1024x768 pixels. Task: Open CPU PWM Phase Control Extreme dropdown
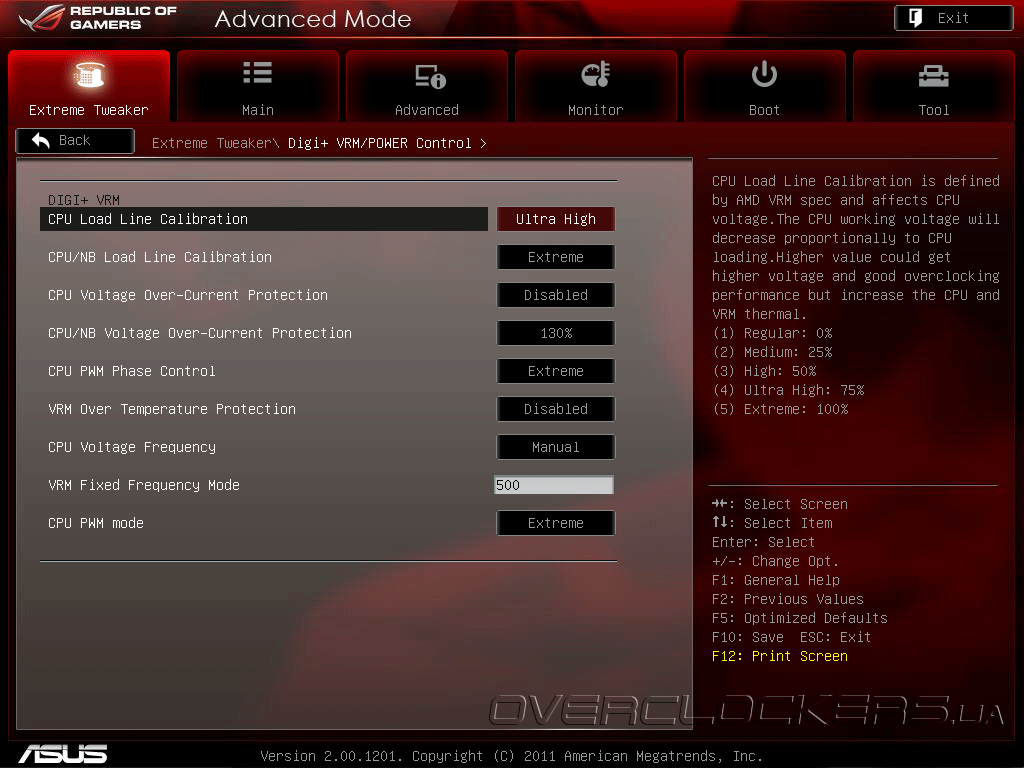(x=556, y=371)
